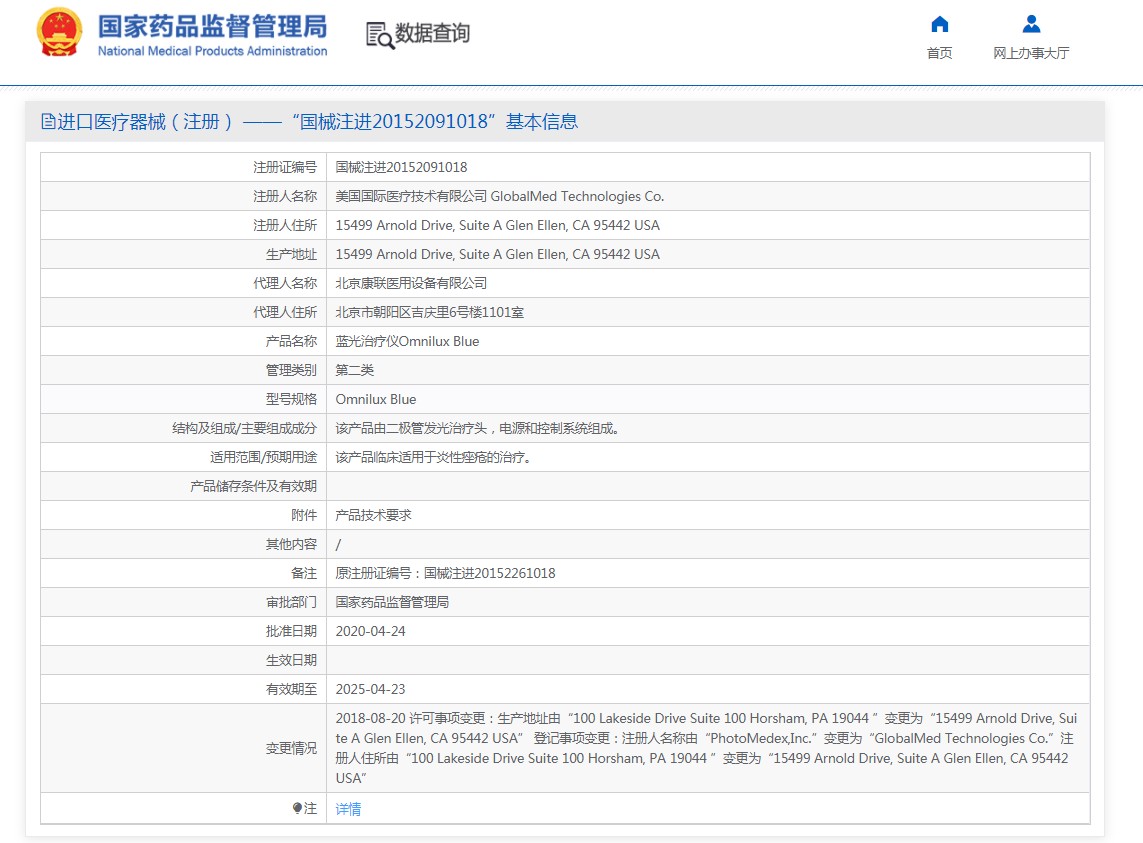
Task: Click the change history text starting 2018-08-20
Action: 706,748
